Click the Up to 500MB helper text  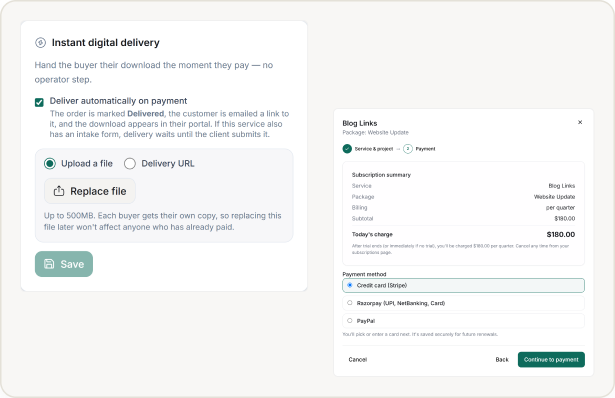(162, 221)
